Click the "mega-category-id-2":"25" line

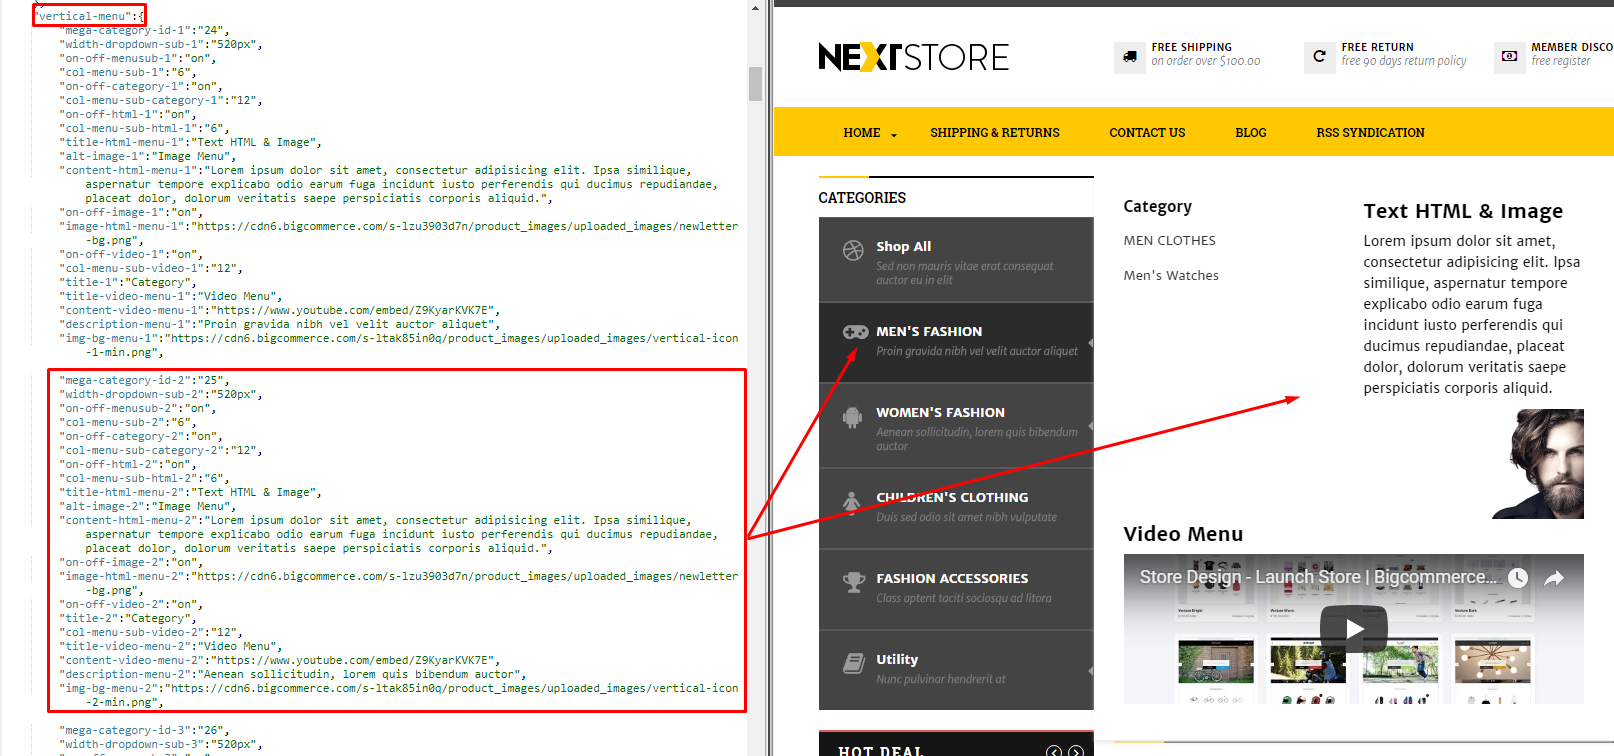click(x=144, y=380)
